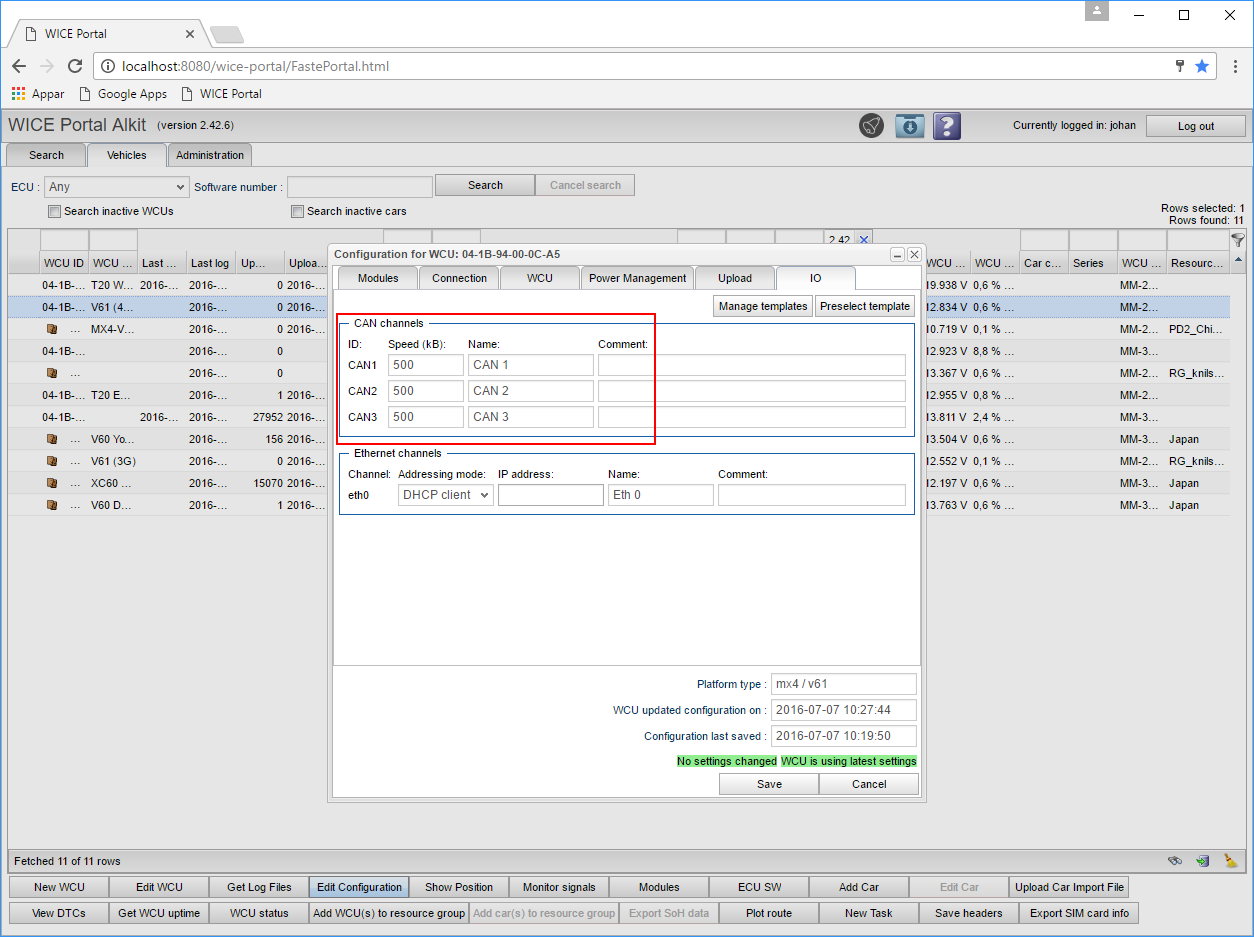This screenshot has width=1254, height=937.
Task: Click the CAN1 Speed input field
Action: [425, 365]
